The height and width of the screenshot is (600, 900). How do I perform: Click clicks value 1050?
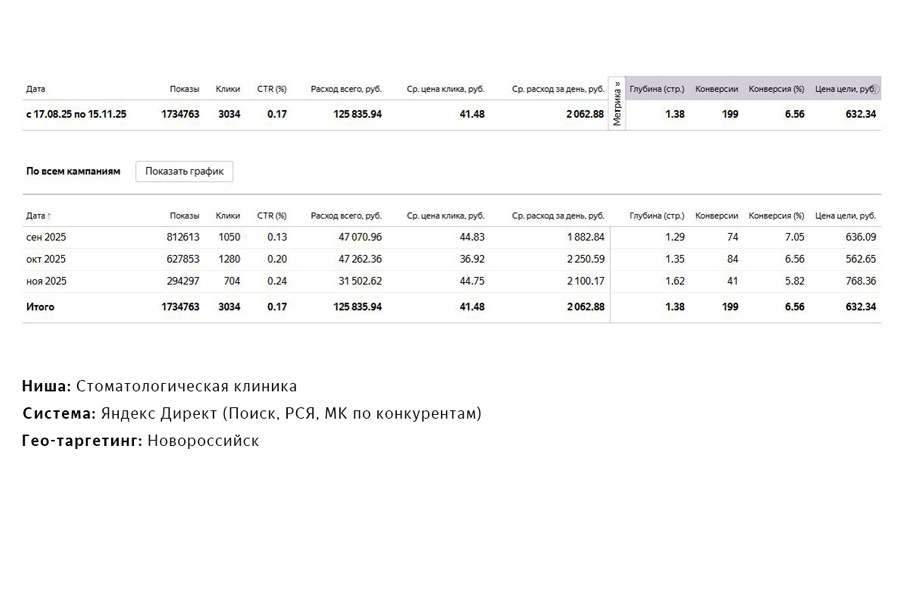229,237
